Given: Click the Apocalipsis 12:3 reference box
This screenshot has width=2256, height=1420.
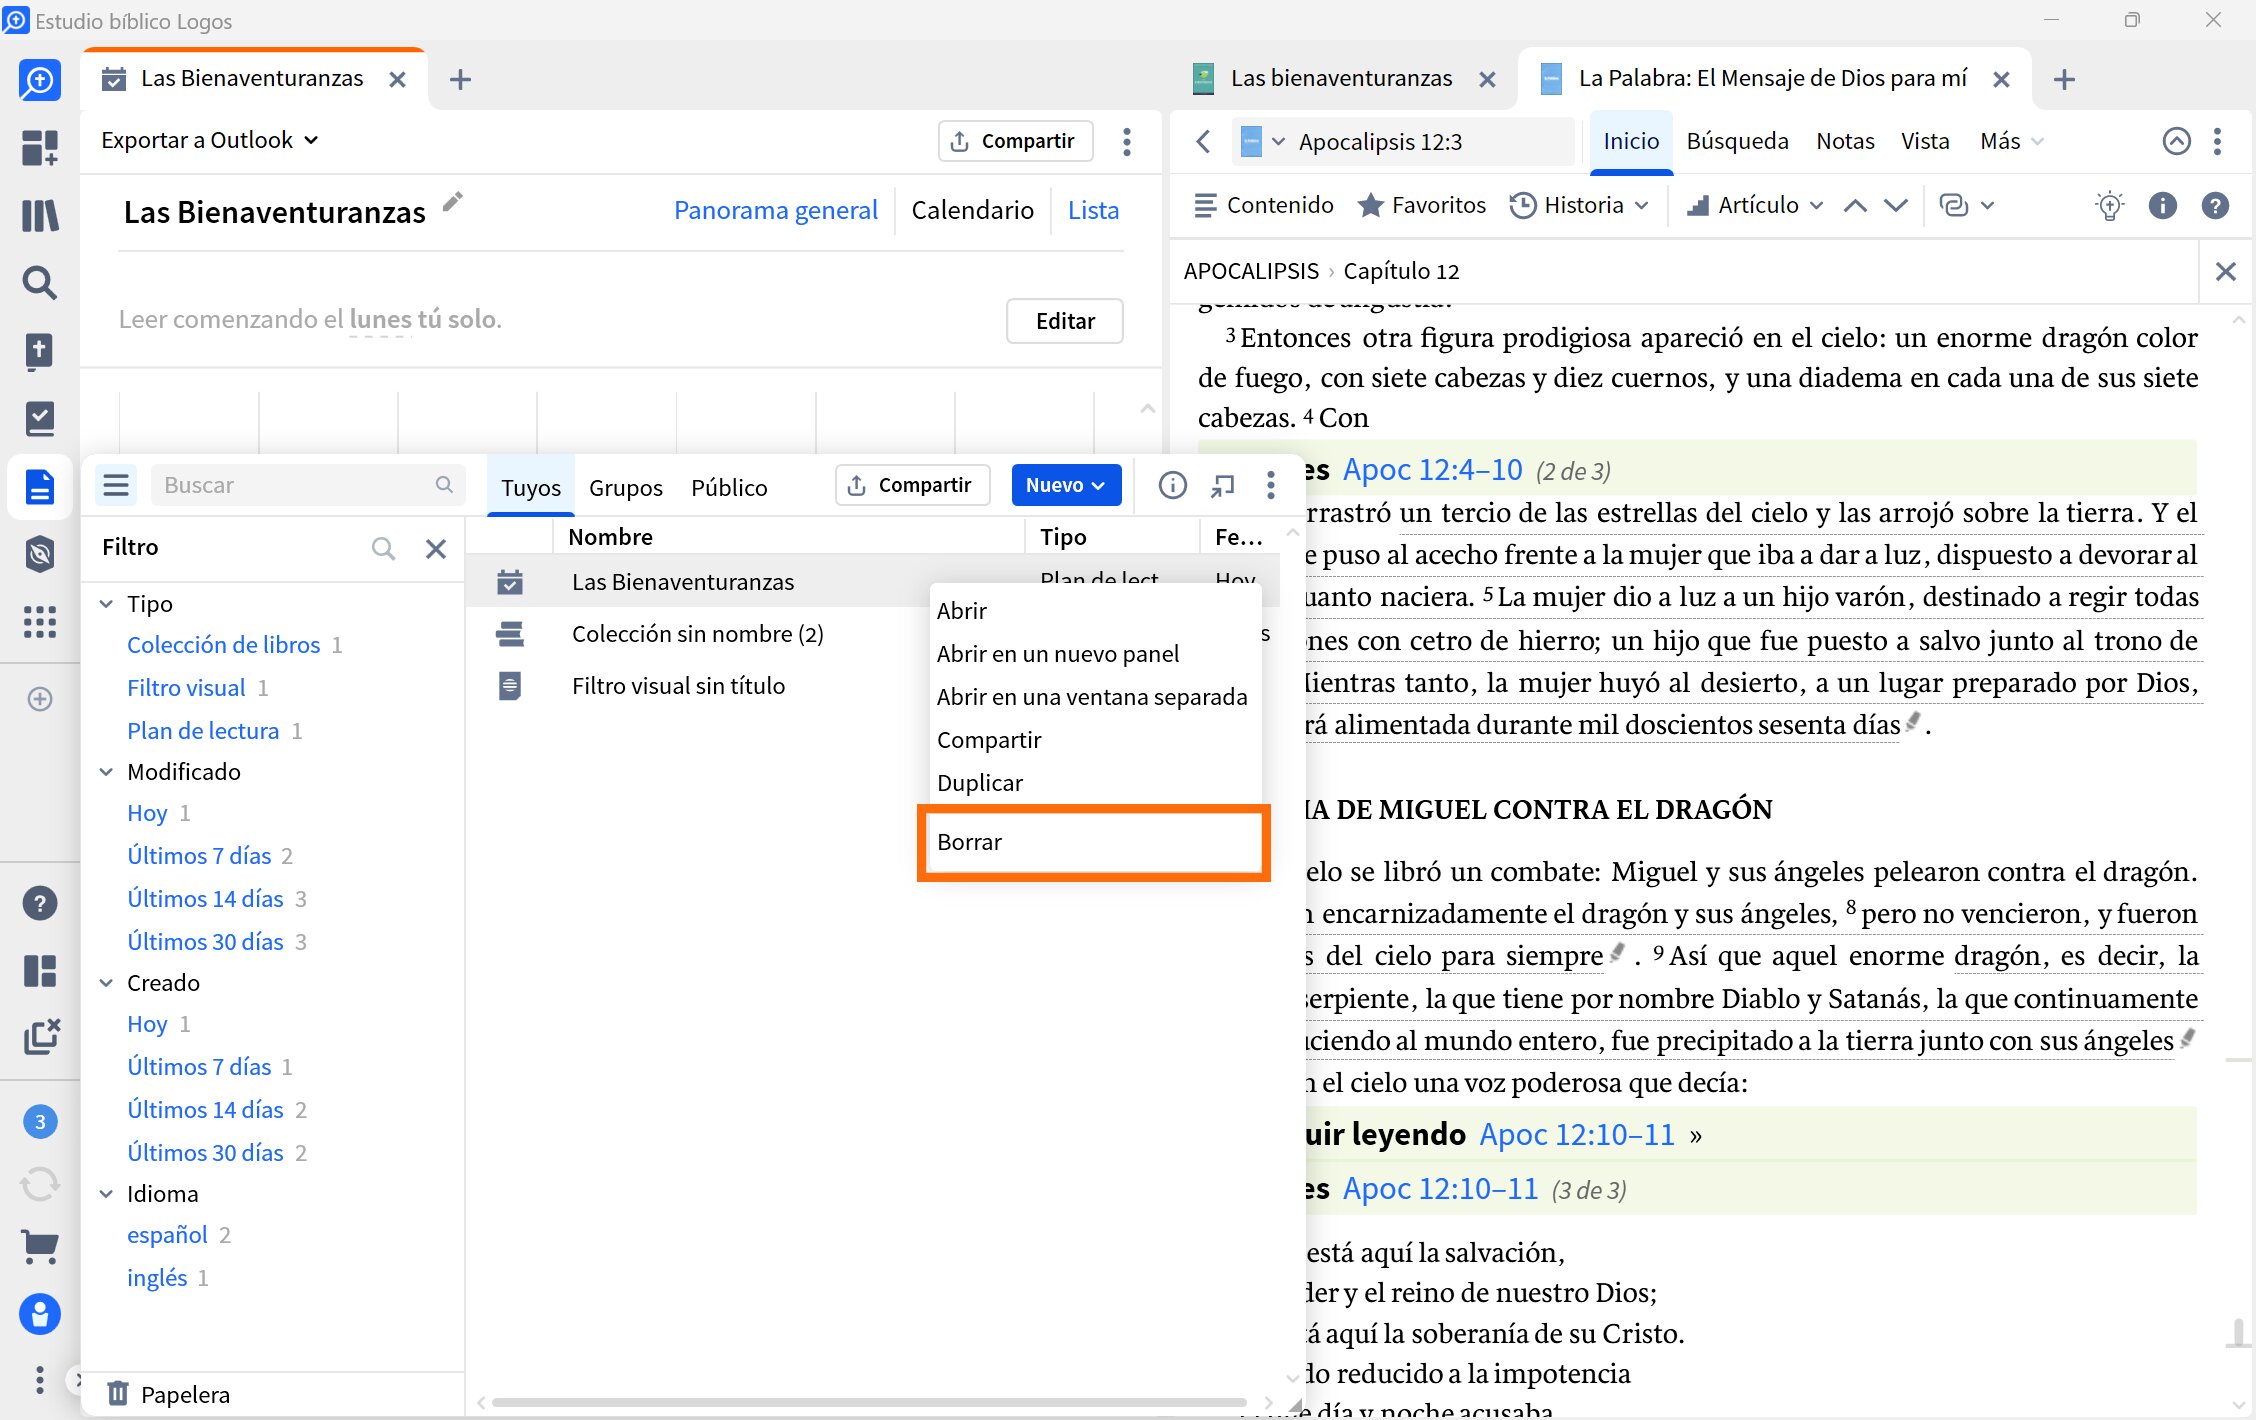Looking at the screenshot, I should click(1405, 142).
